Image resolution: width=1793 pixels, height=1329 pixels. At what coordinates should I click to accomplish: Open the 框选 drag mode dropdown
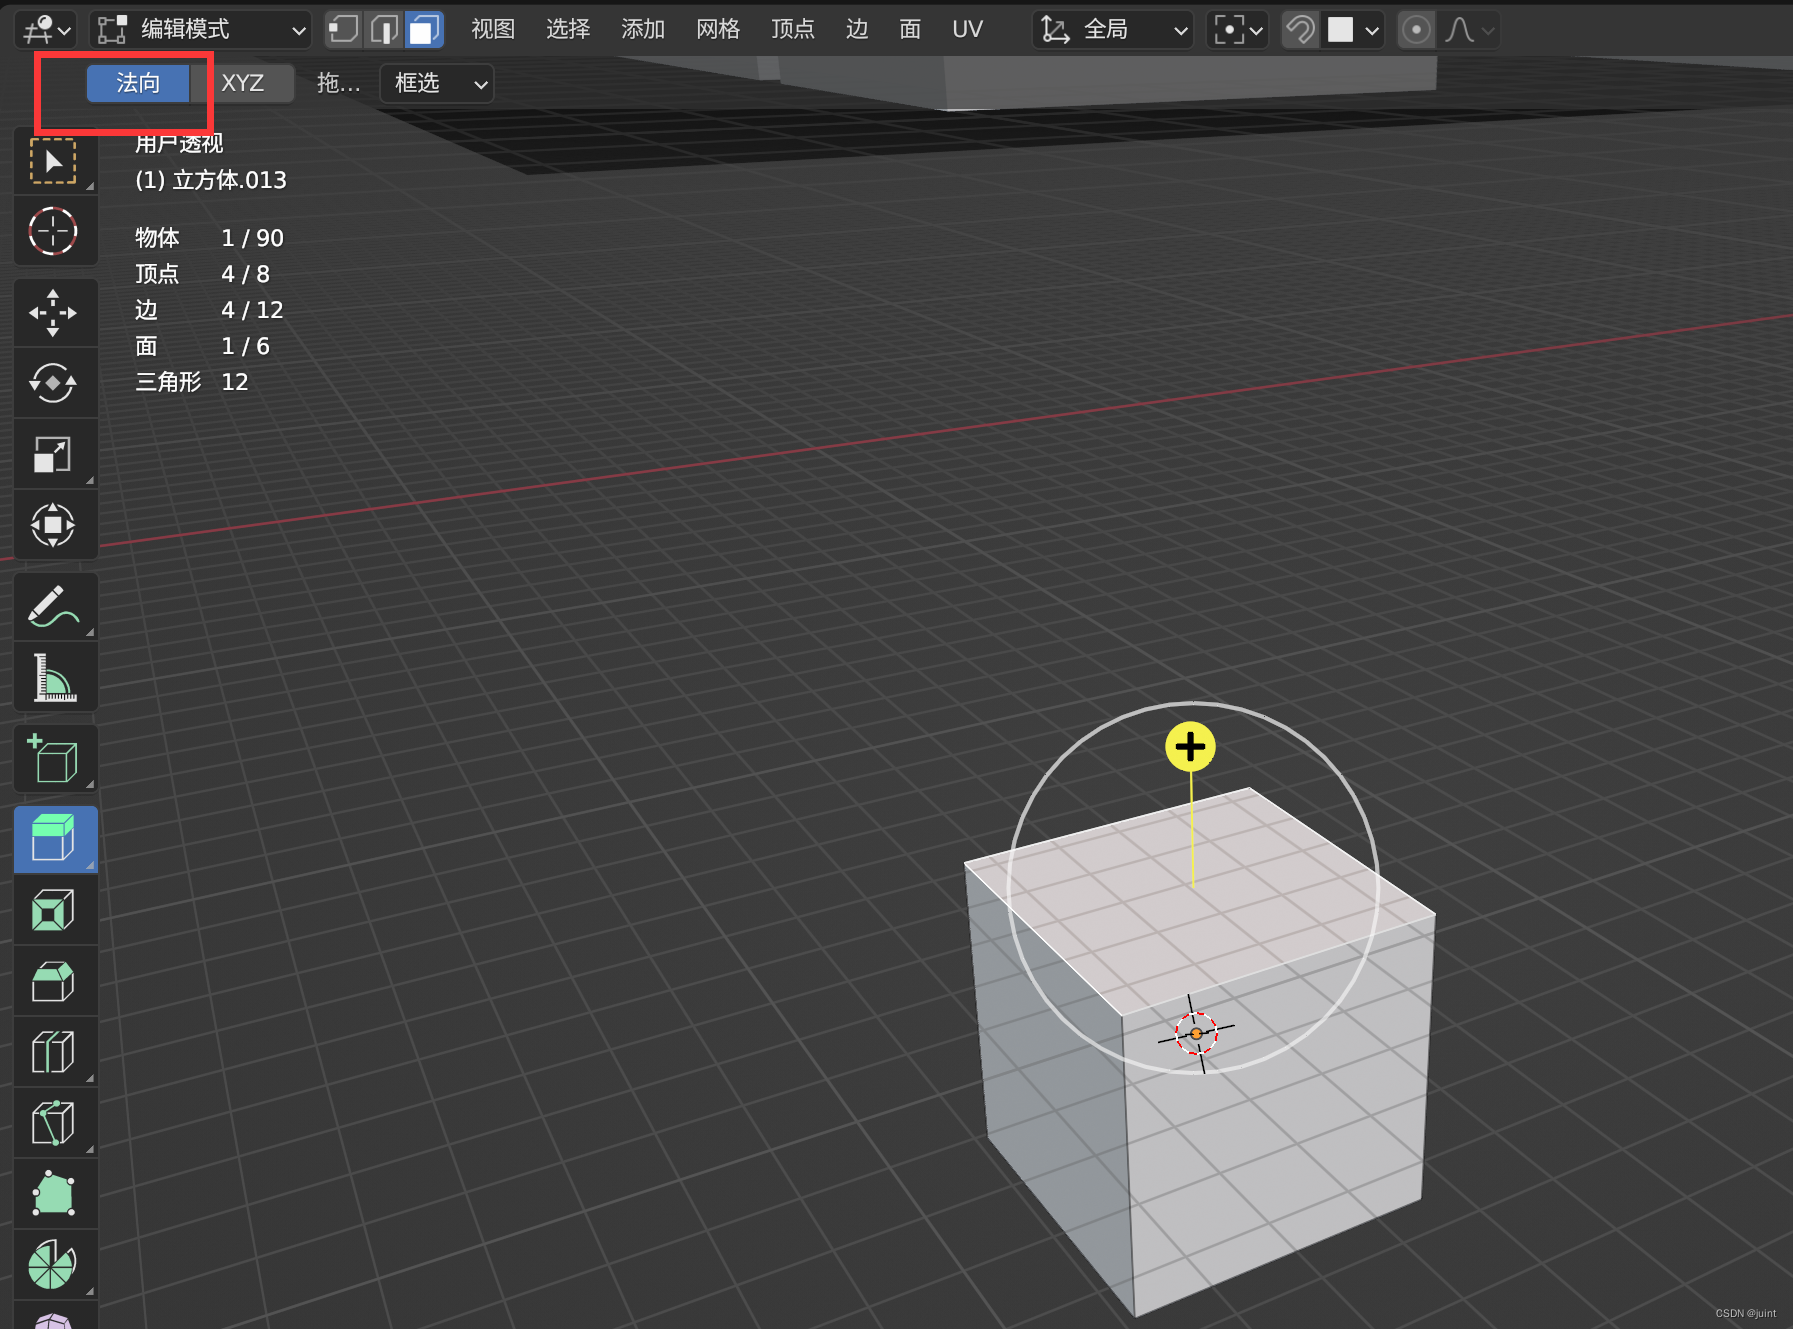437,83
